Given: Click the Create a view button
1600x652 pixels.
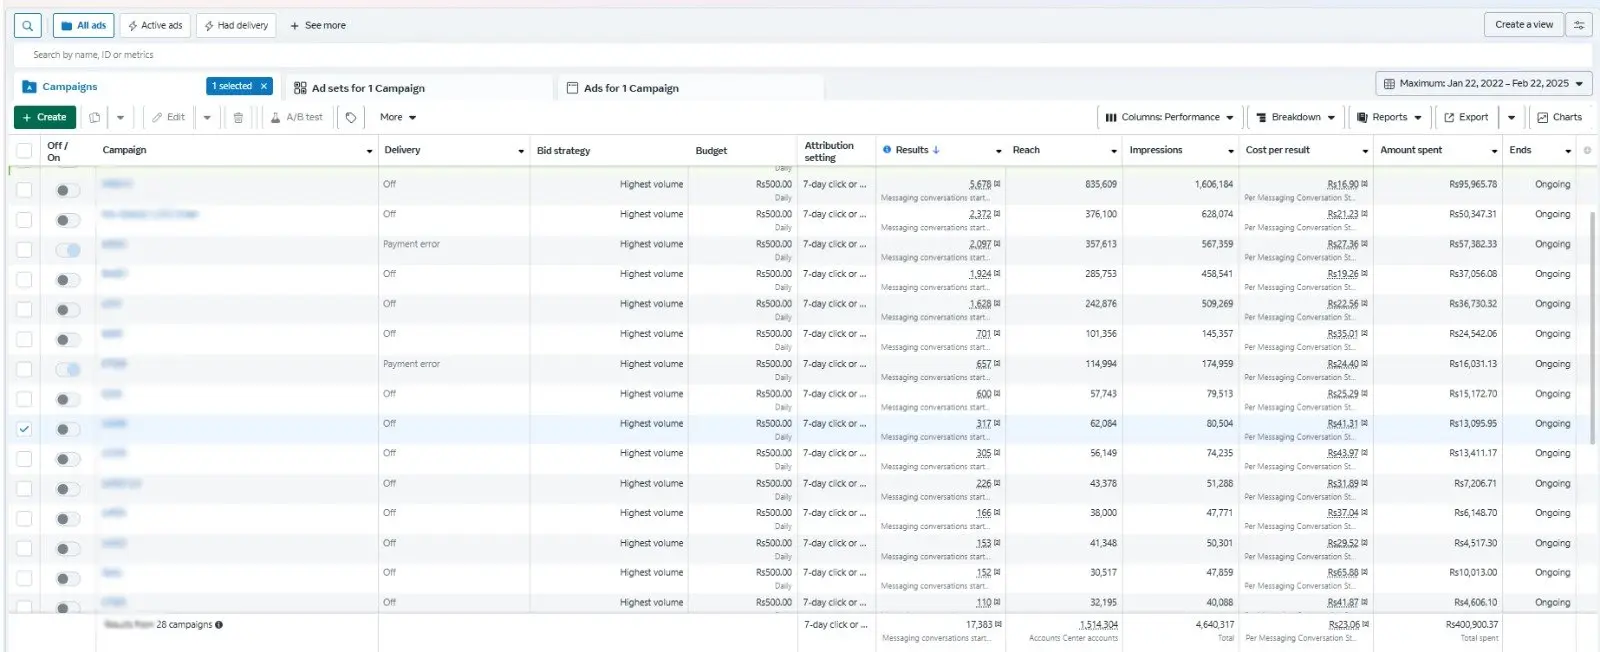Looking at the screenshot, I should click(1524, 25).
